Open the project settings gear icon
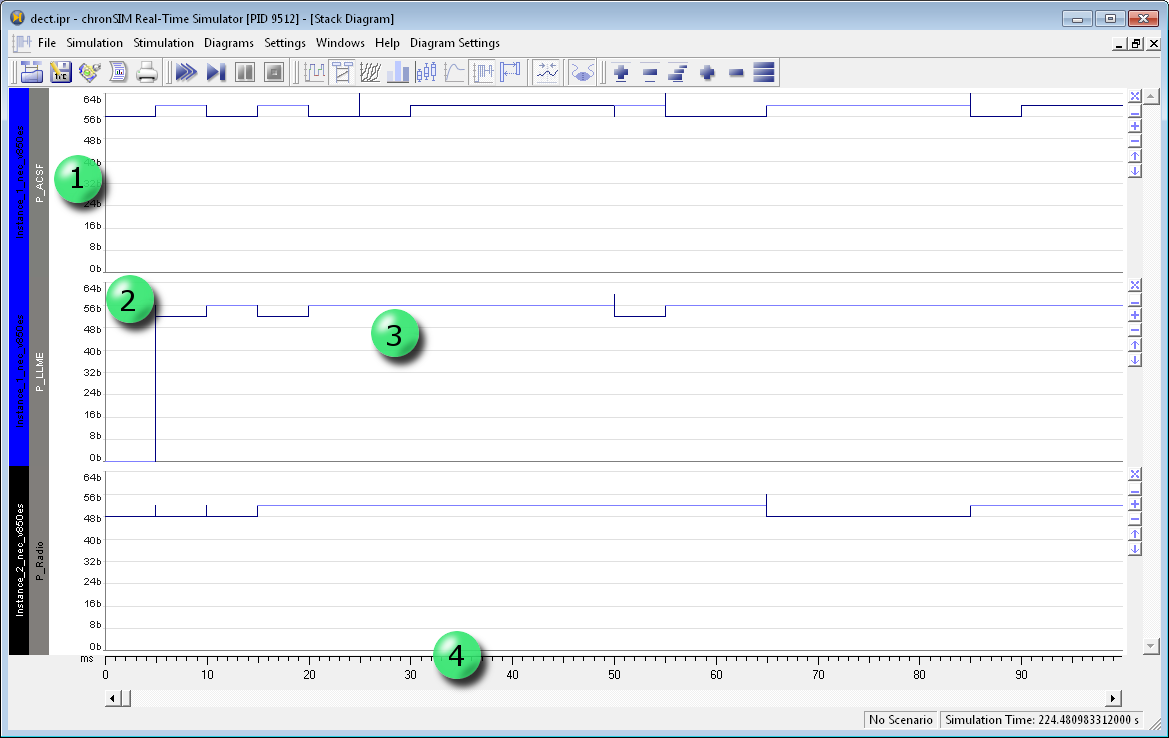 coord(89,72)
